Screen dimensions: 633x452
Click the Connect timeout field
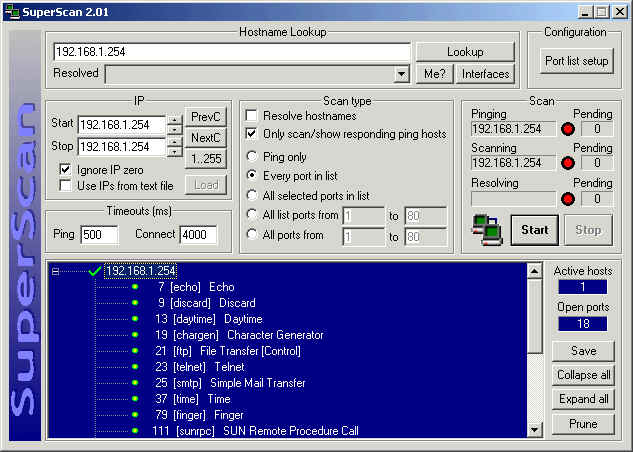point(198,234)
